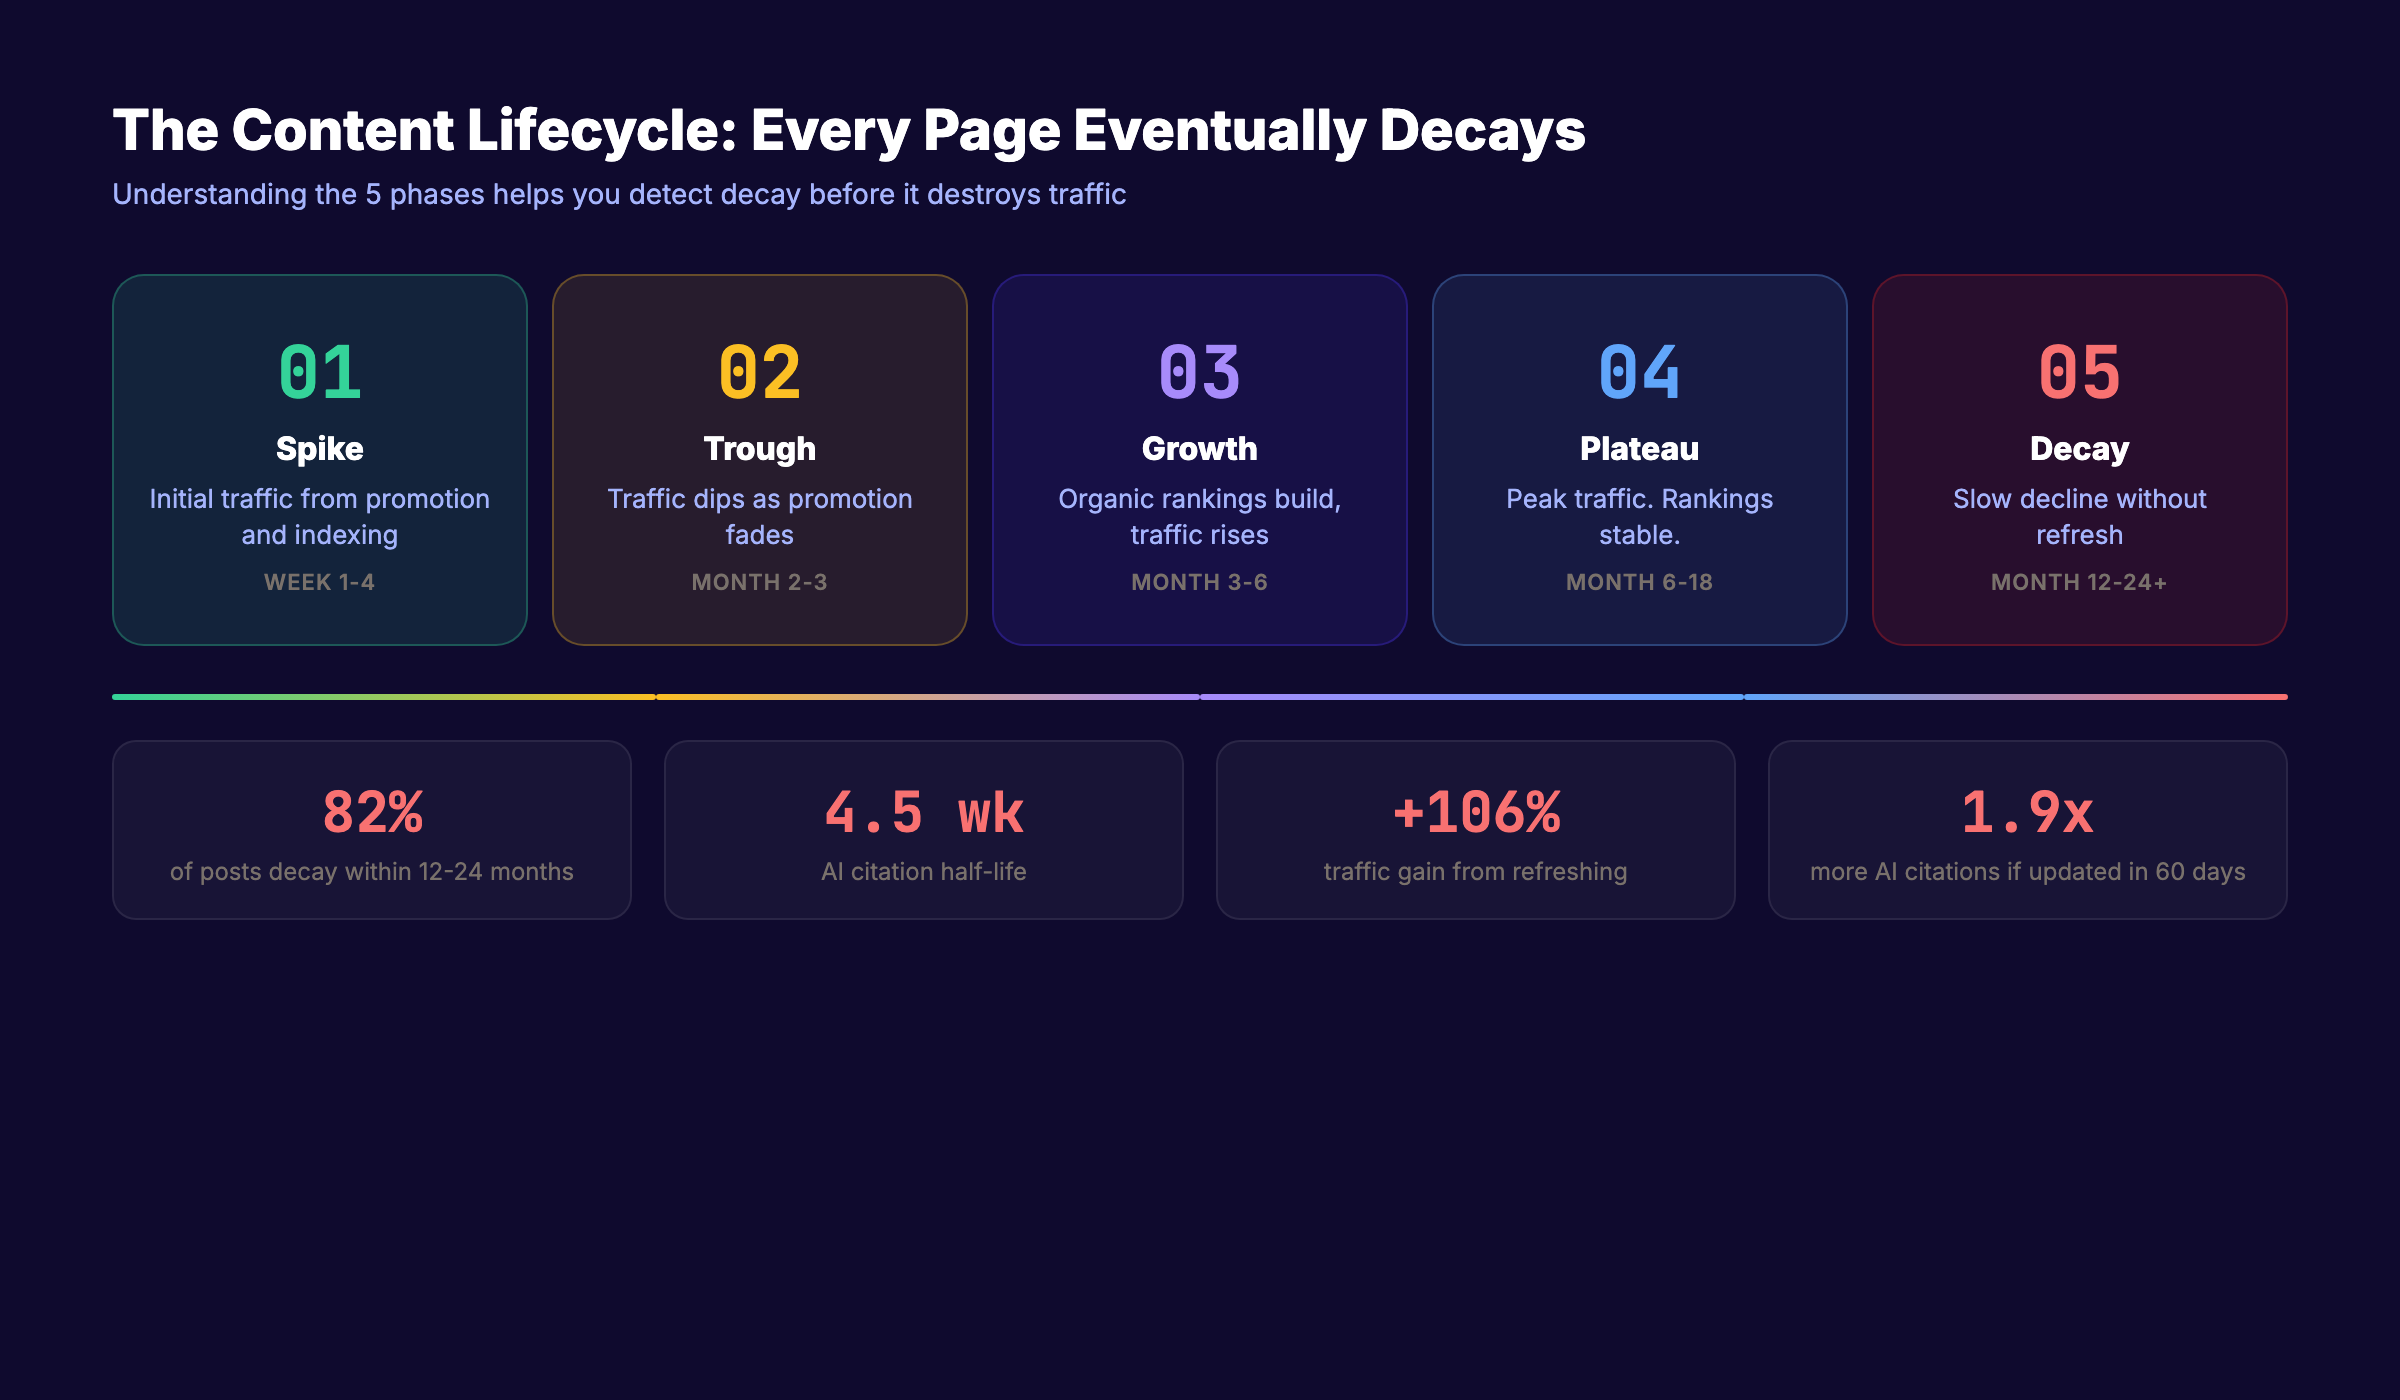The width and height of the screenshot is (2400, 1400).
Task: Click the subtitle about detecting decay
Action: pos(620,195)
